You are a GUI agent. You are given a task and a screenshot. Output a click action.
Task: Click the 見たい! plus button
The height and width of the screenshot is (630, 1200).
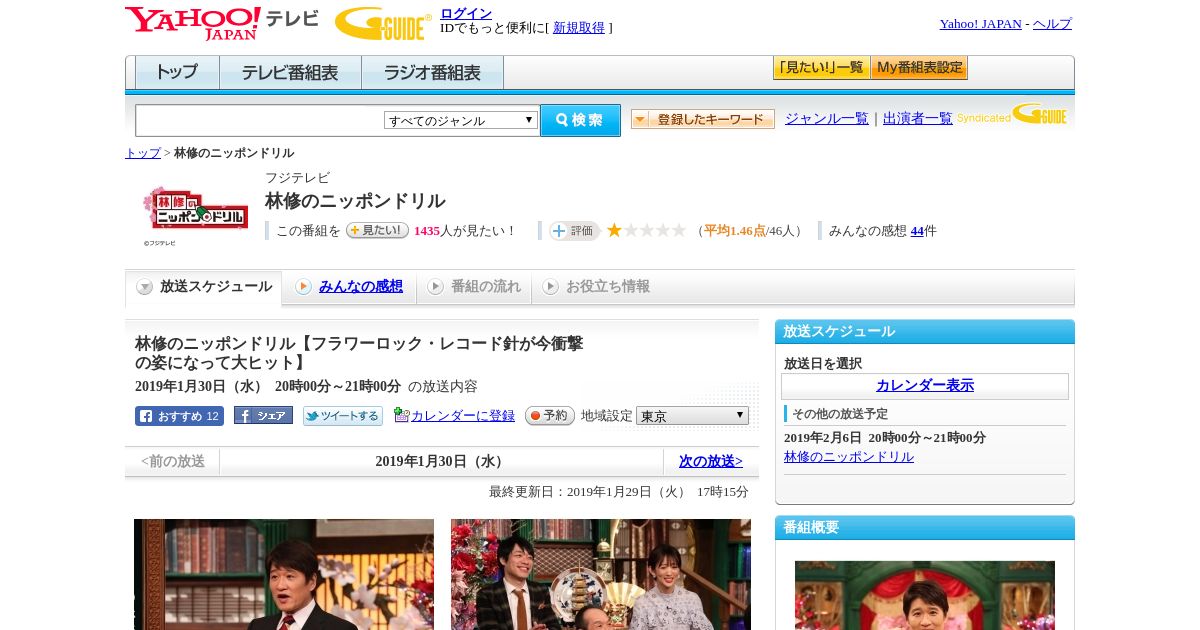[377, 230]
